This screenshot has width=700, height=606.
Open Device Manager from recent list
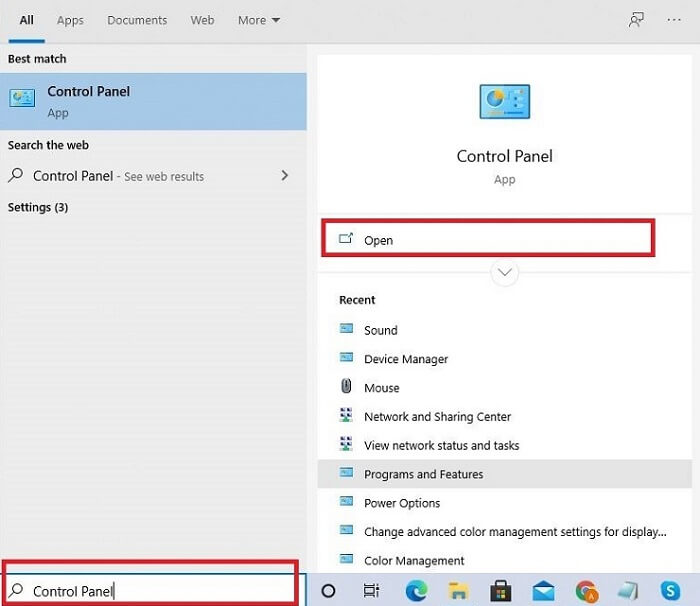point(406,359)
